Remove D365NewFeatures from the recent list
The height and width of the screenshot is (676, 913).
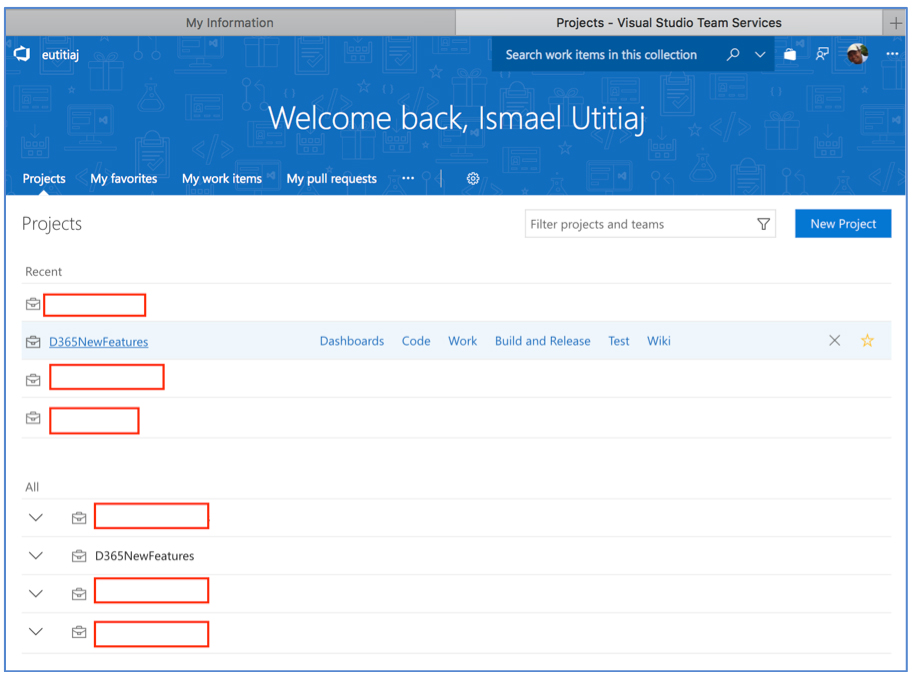(834, 341)
